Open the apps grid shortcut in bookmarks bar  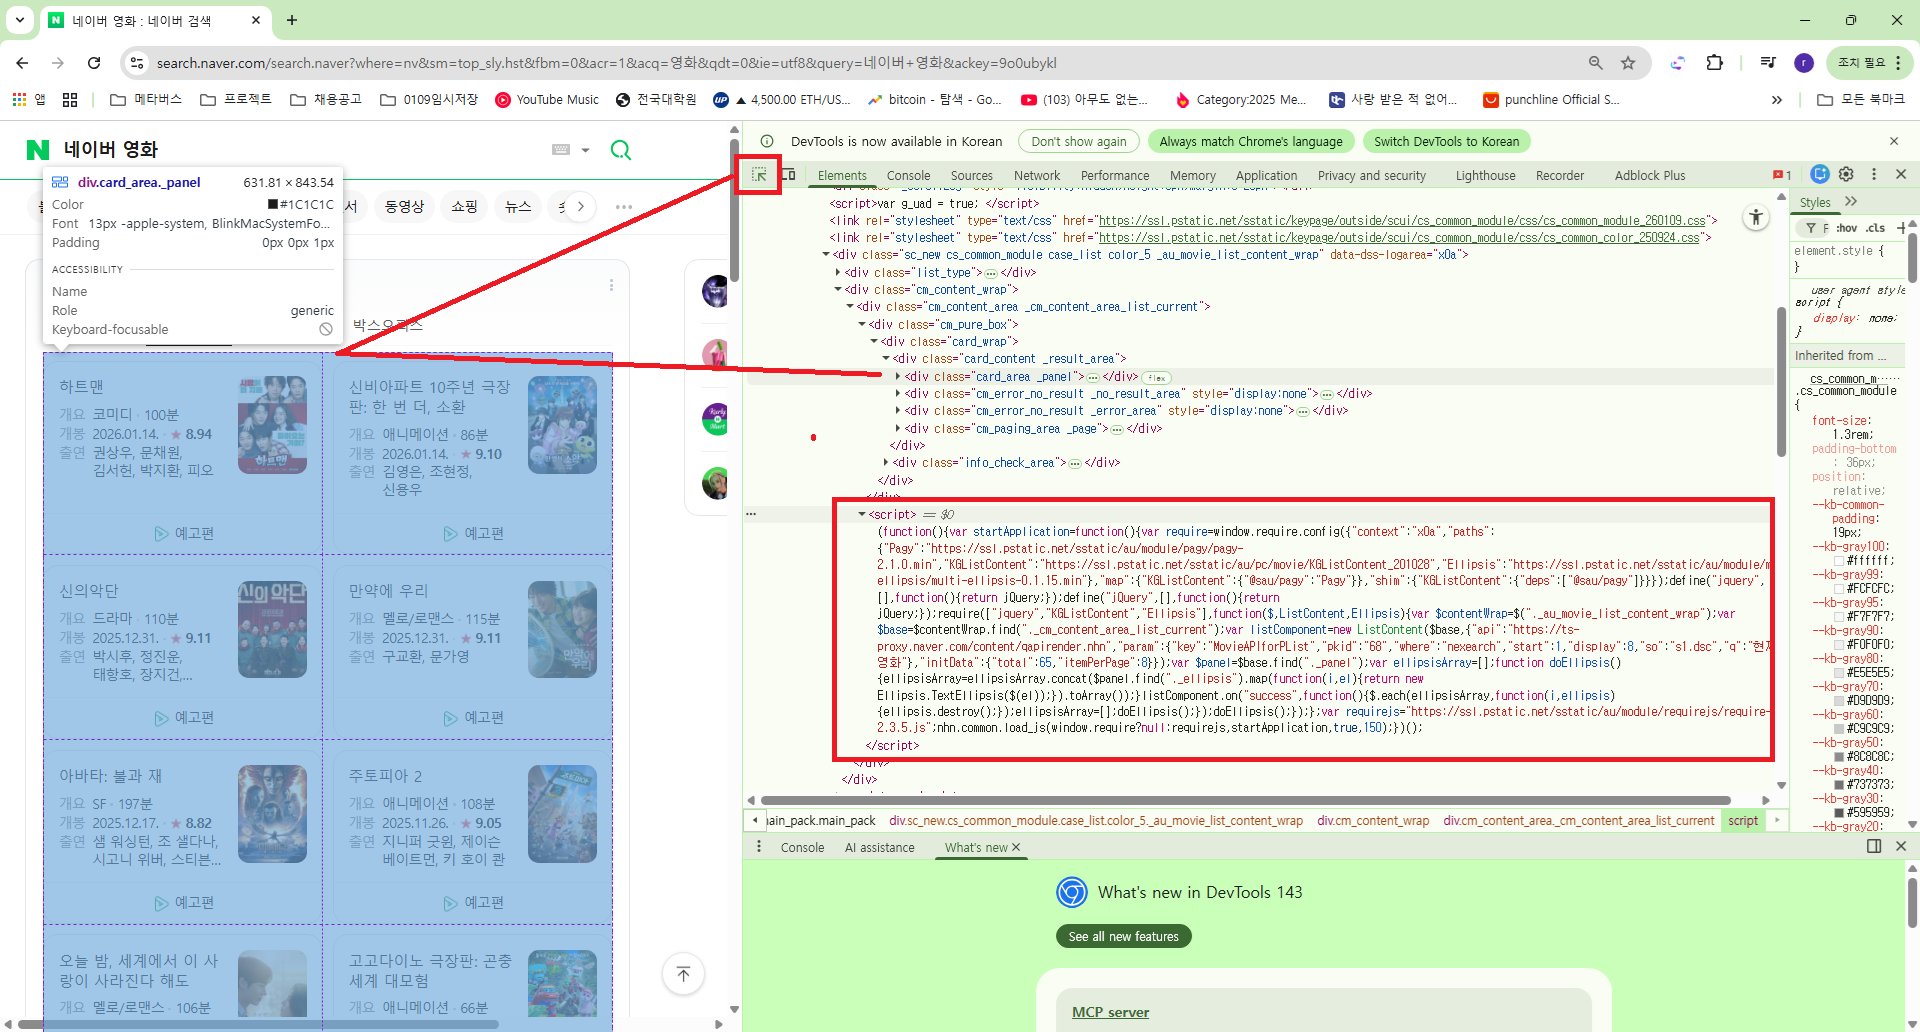(19, 99)
